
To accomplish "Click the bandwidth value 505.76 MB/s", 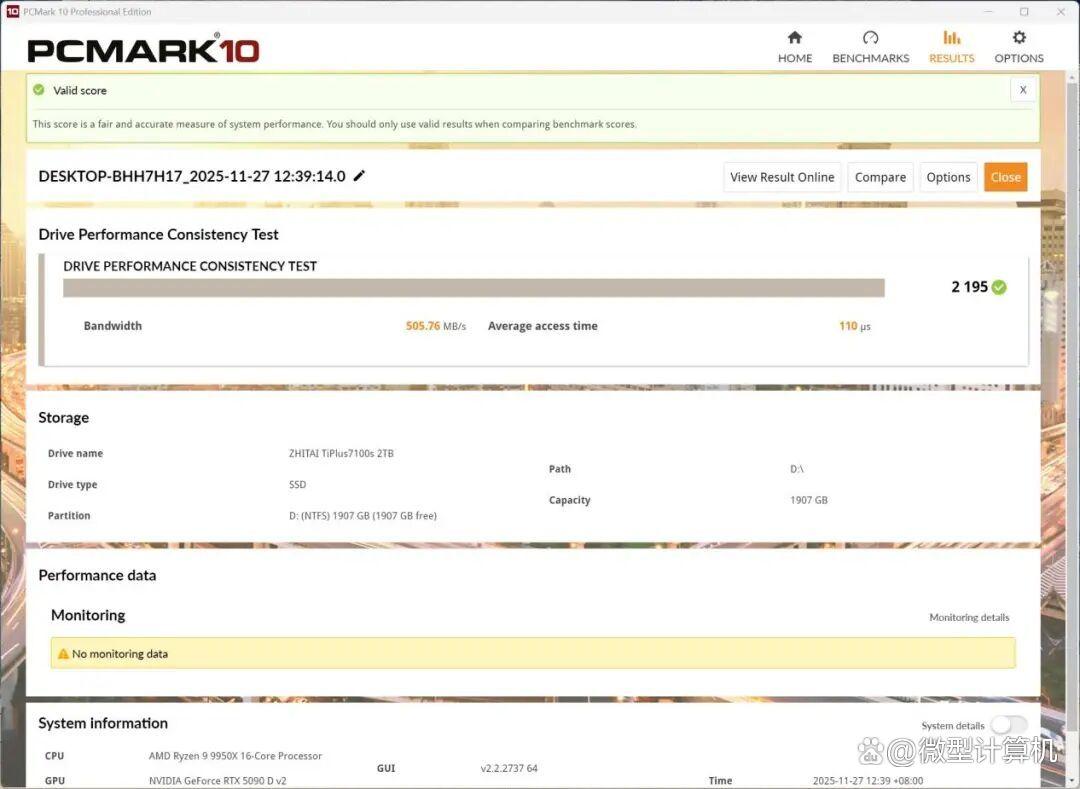I will point(435,326).
